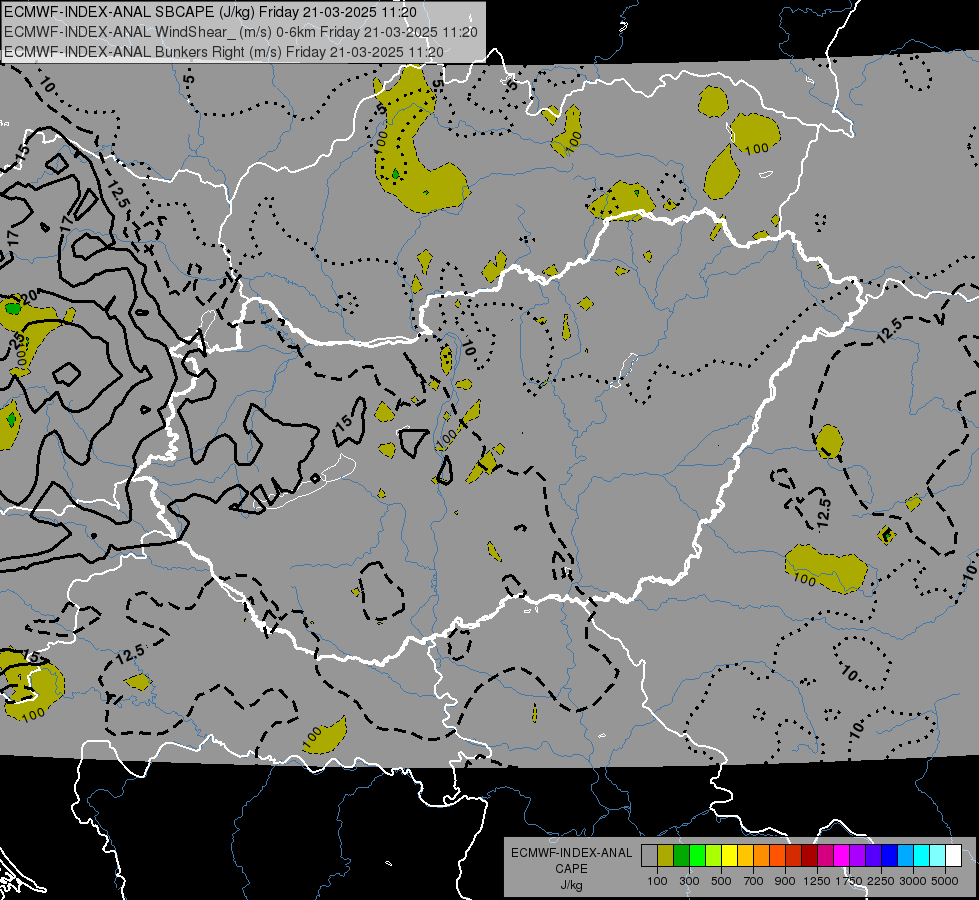Select the gray legend swatch below 100
979x900 pixels.
tap(649, 855)
